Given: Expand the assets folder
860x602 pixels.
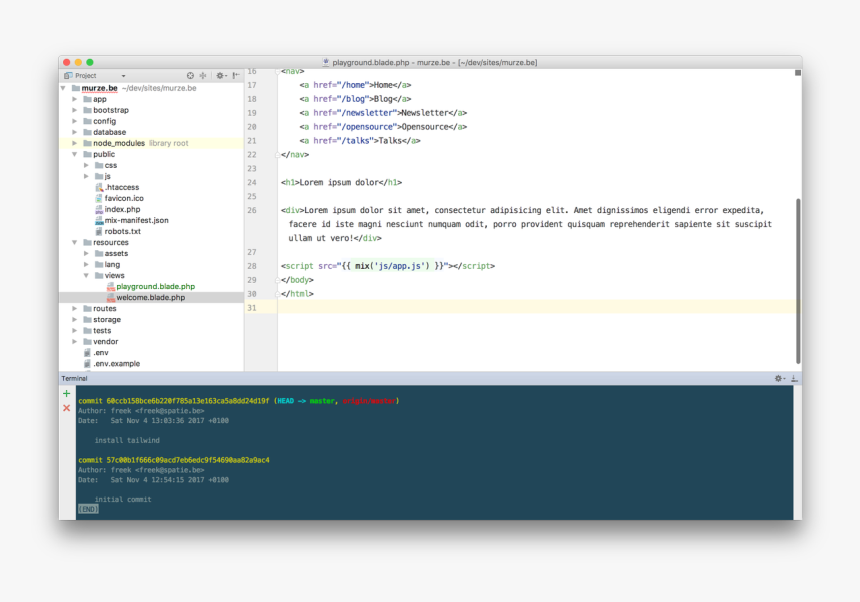Looking at the screenshot, I should pos(87,253).
